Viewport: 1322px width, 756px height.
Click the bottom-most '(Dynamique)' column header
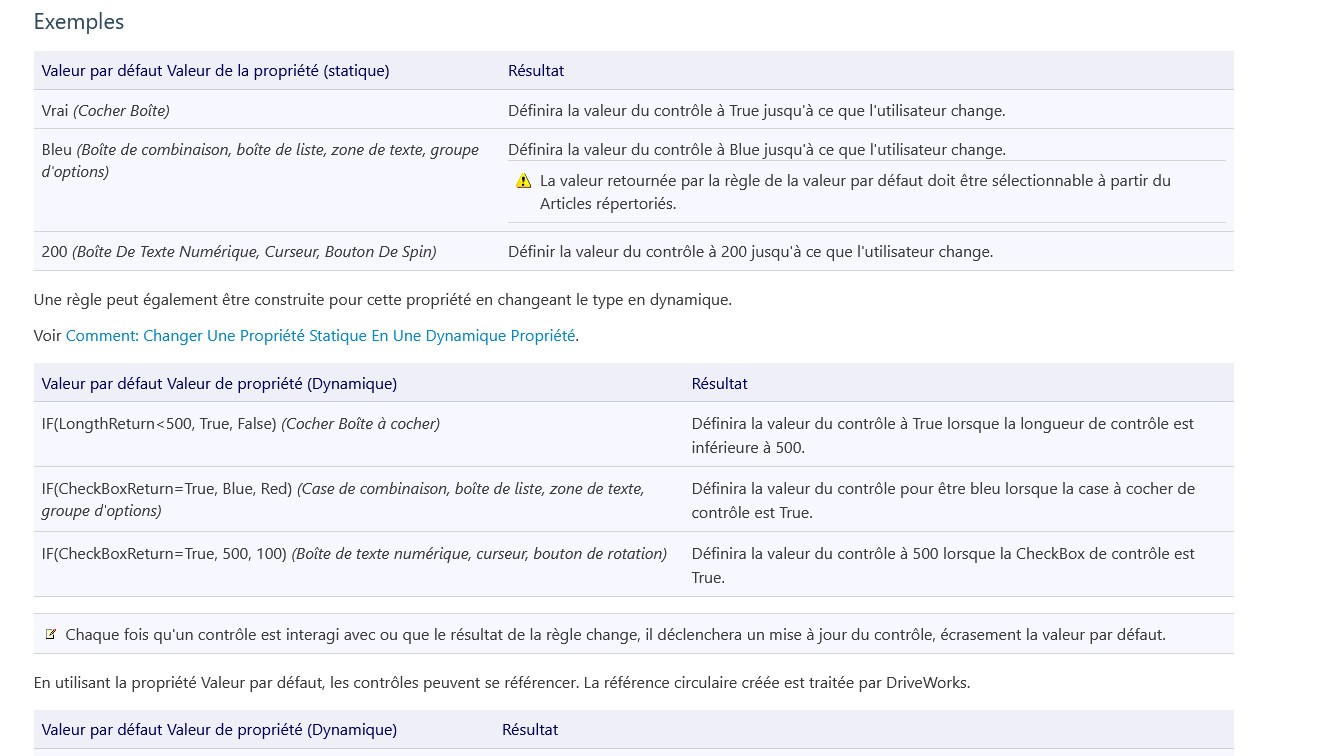coord(219,730)
